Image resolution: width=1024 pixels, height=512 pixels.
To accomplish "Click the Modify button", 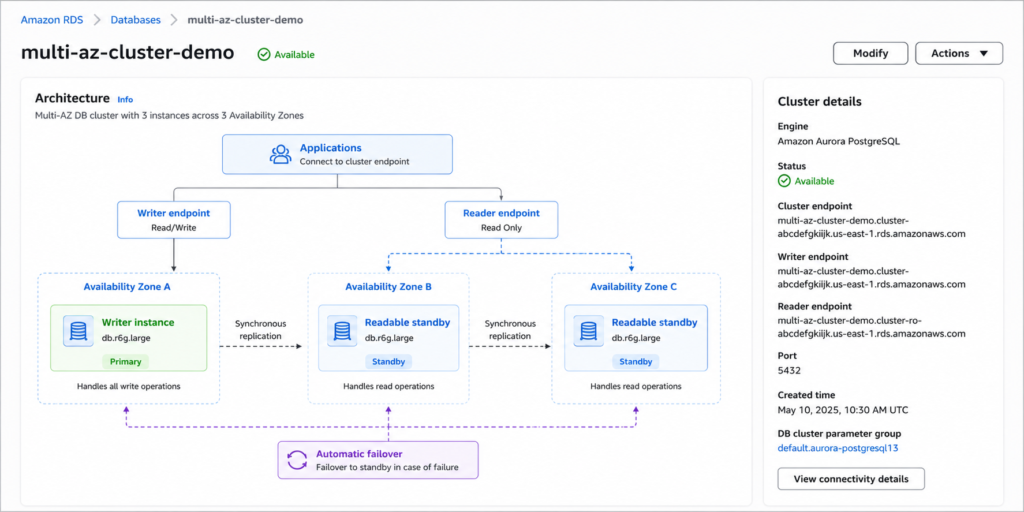I will 870,54.
